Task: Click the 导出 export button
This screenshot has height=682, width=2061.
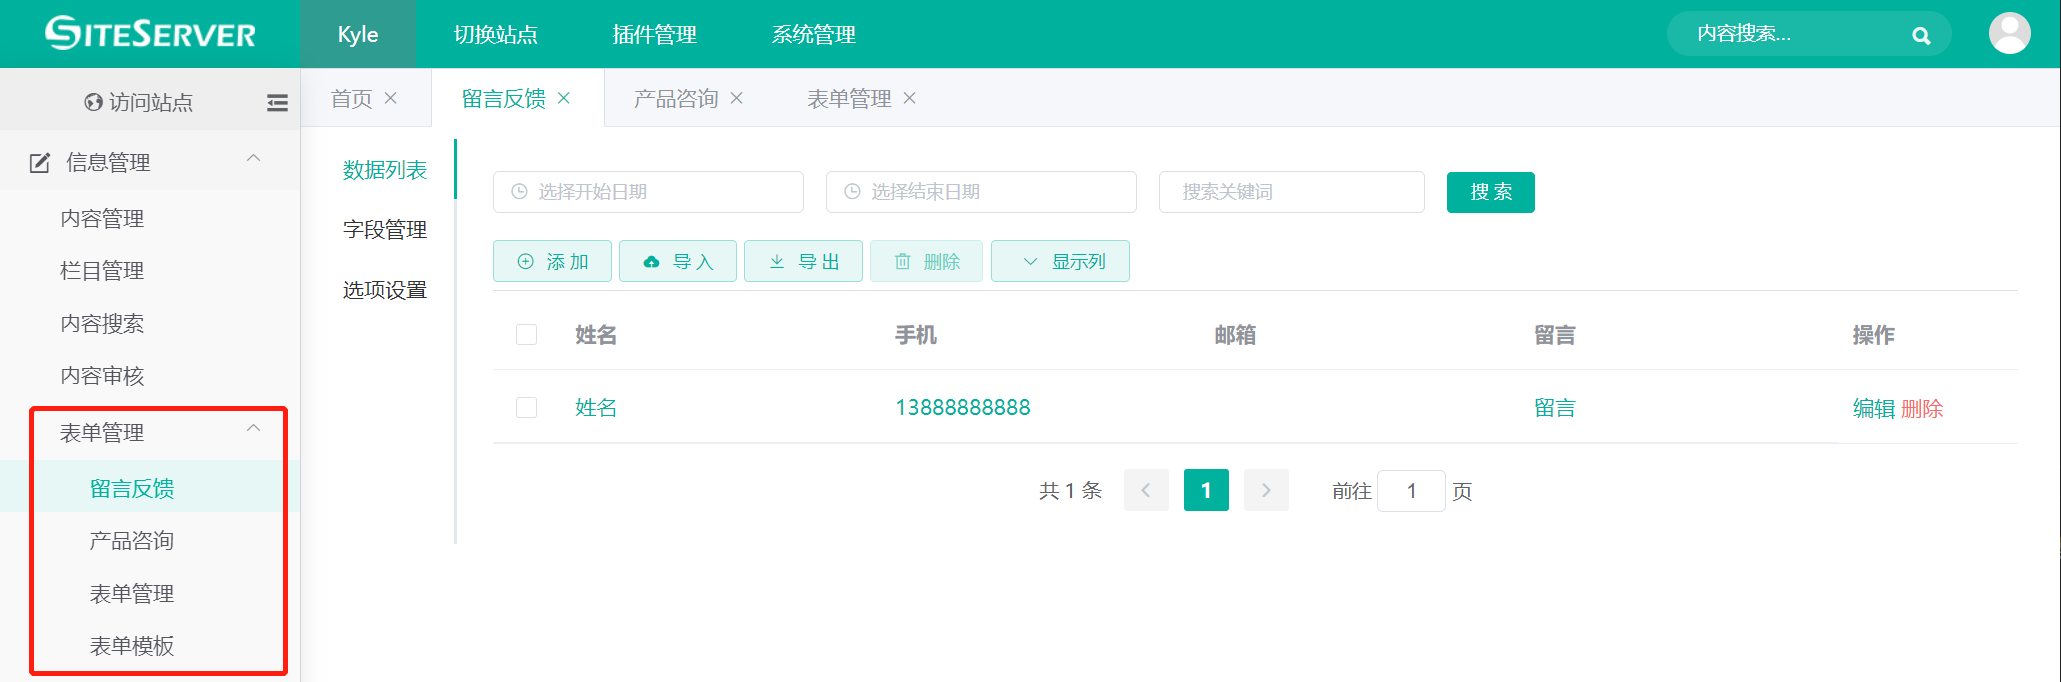Action: (x=803, y=261)
